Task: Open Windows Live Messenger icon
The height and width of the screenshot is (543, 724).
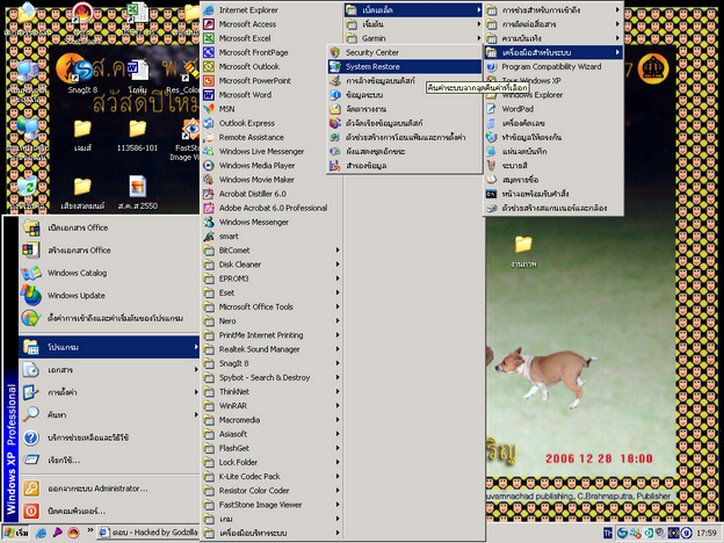Action: point(209,151)
